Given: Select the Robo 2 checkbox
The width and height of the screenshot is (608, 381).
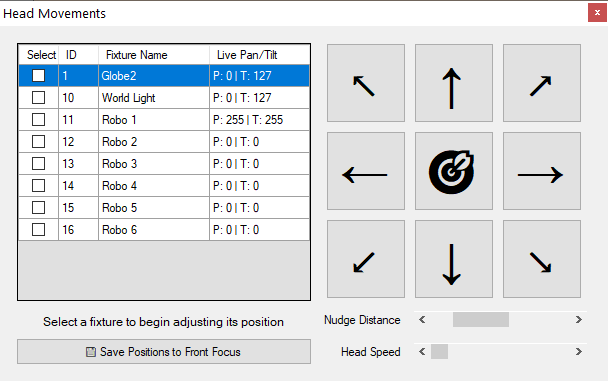Looking at the screenshot, I should (38, 141).
